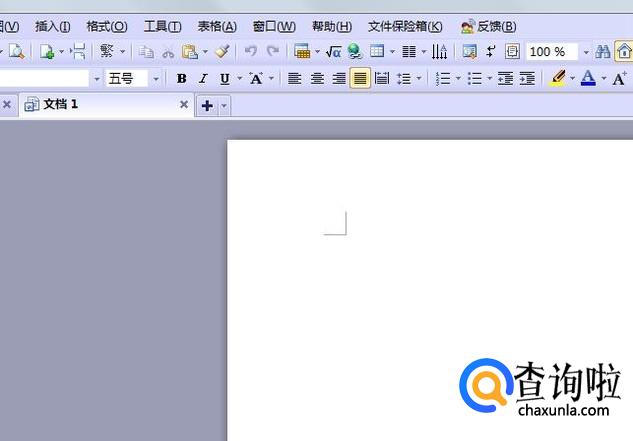This screenshot has width=633, height=441.
Task: Open the 帮助(H) menu
Action: click(332, 26)
